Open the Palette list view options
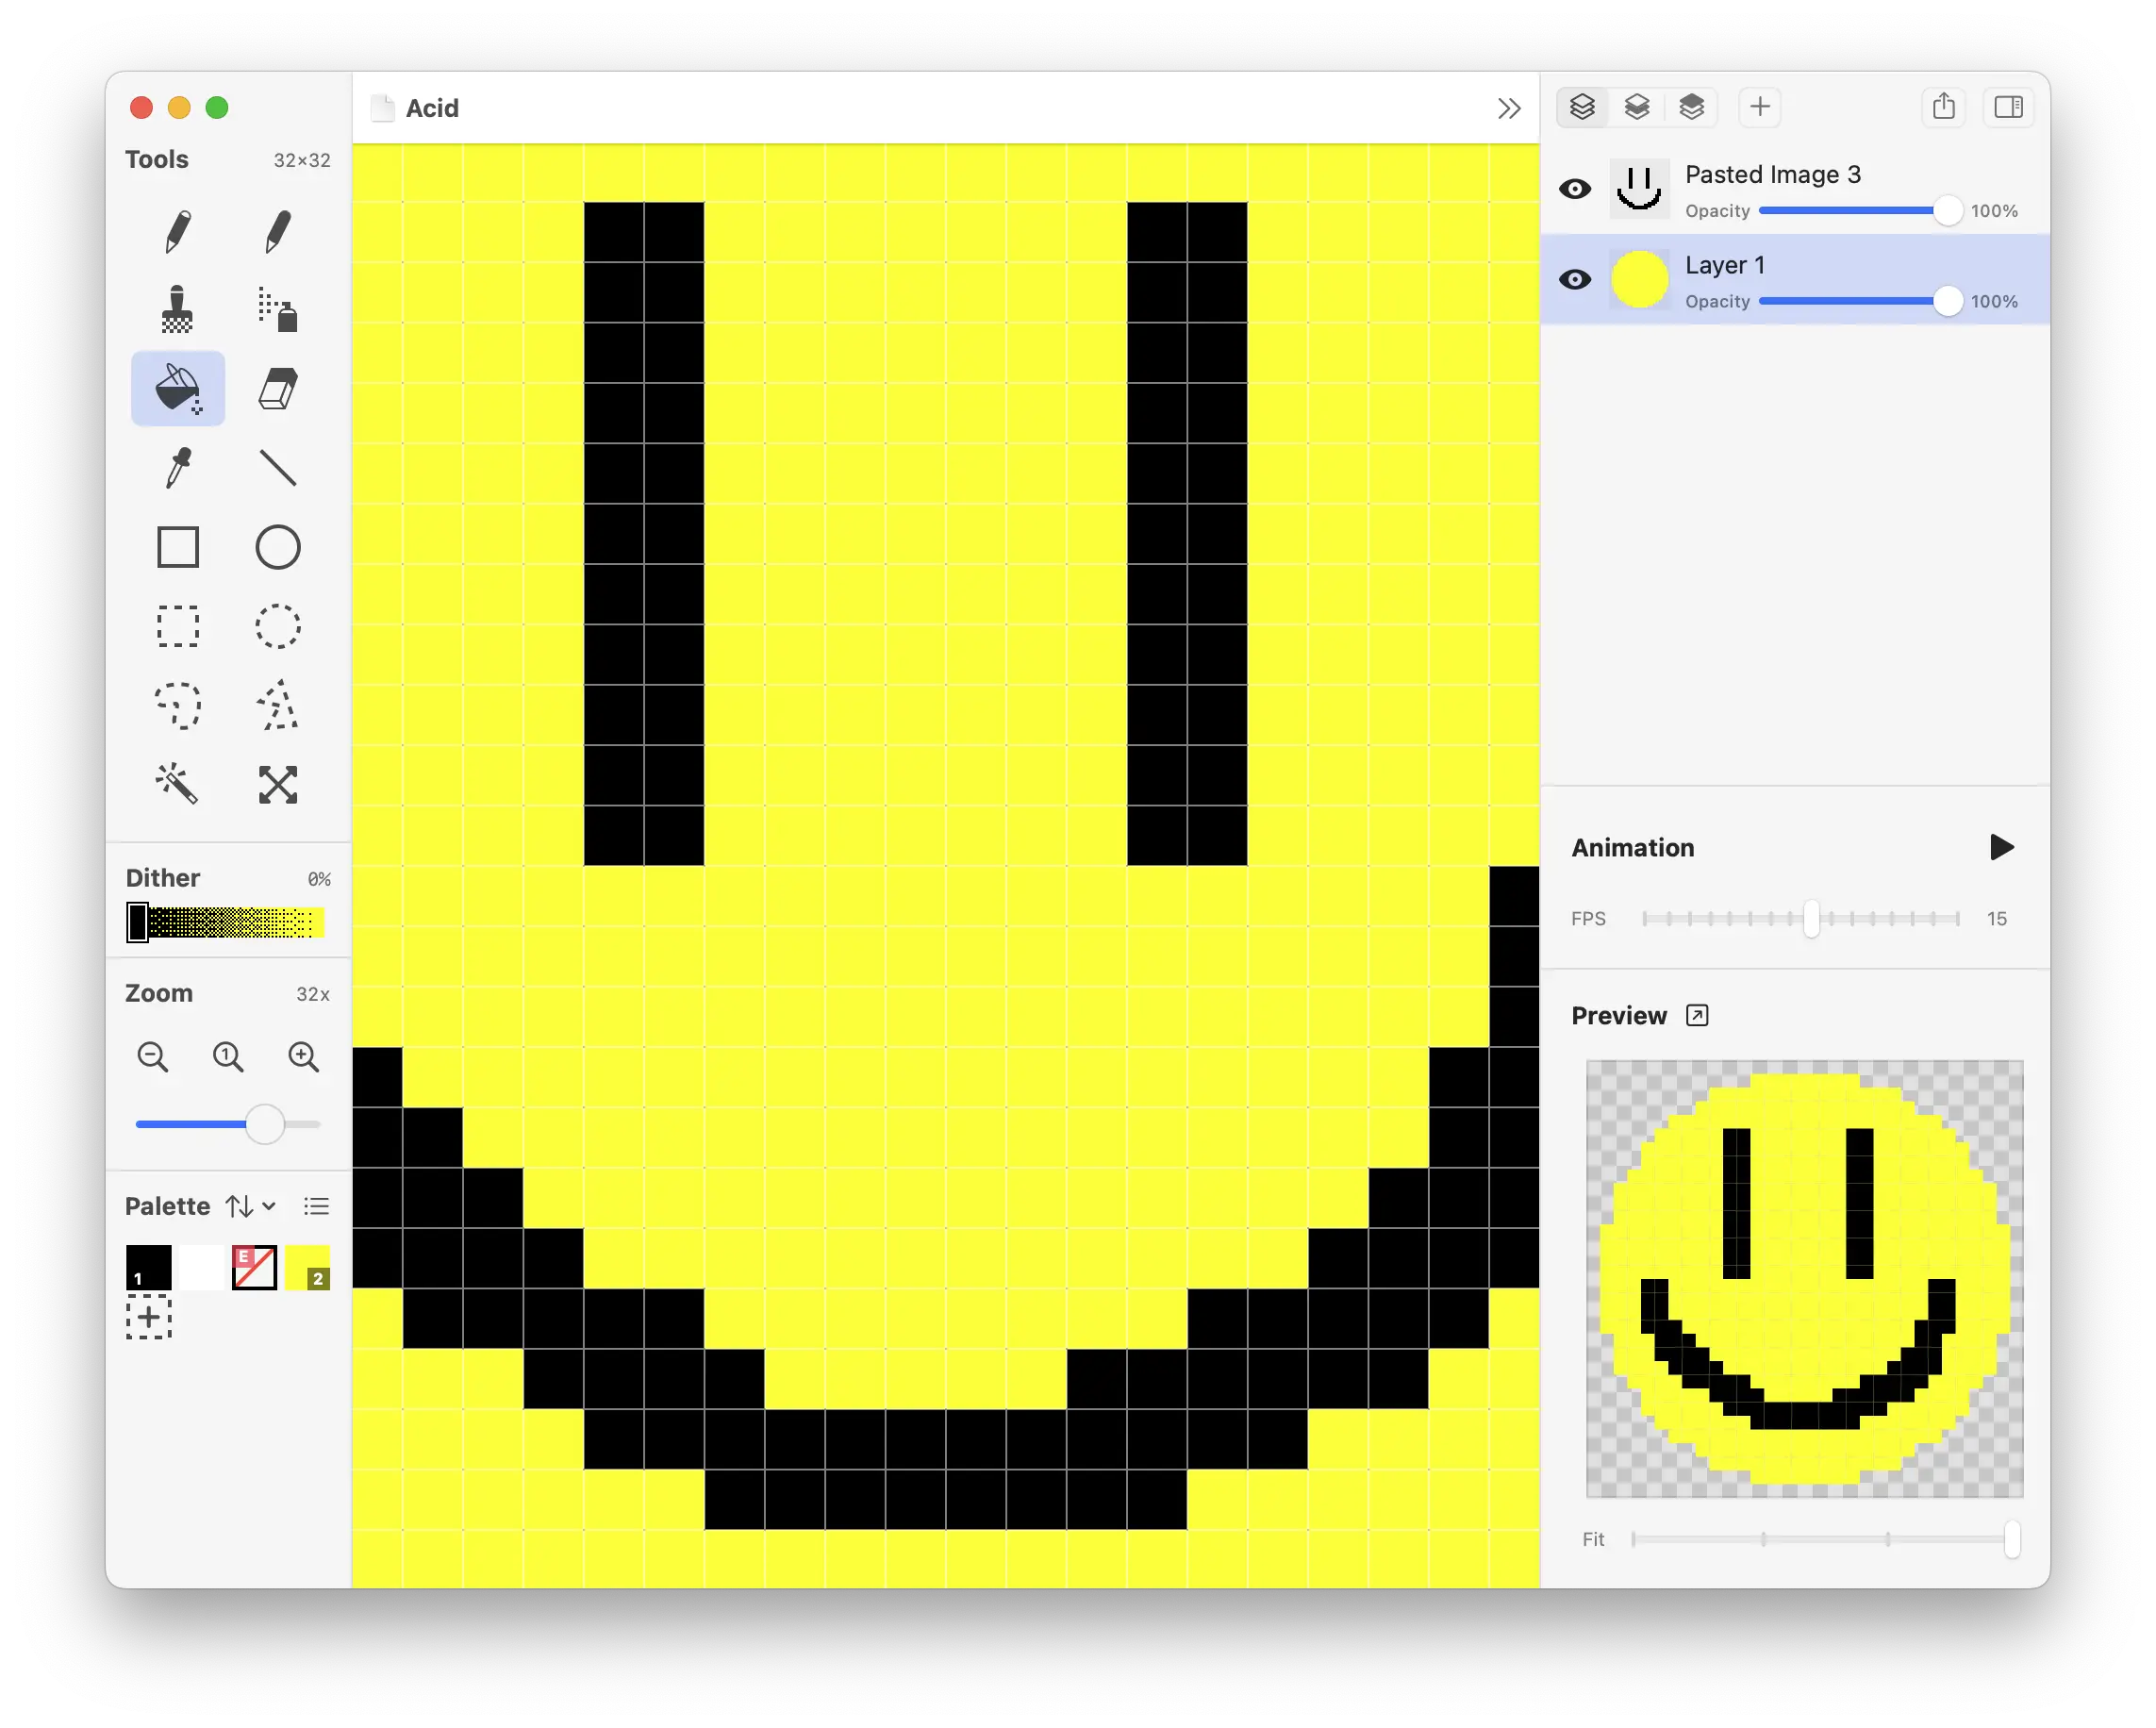2156x1728 pixels. [x=316, y=1206]
